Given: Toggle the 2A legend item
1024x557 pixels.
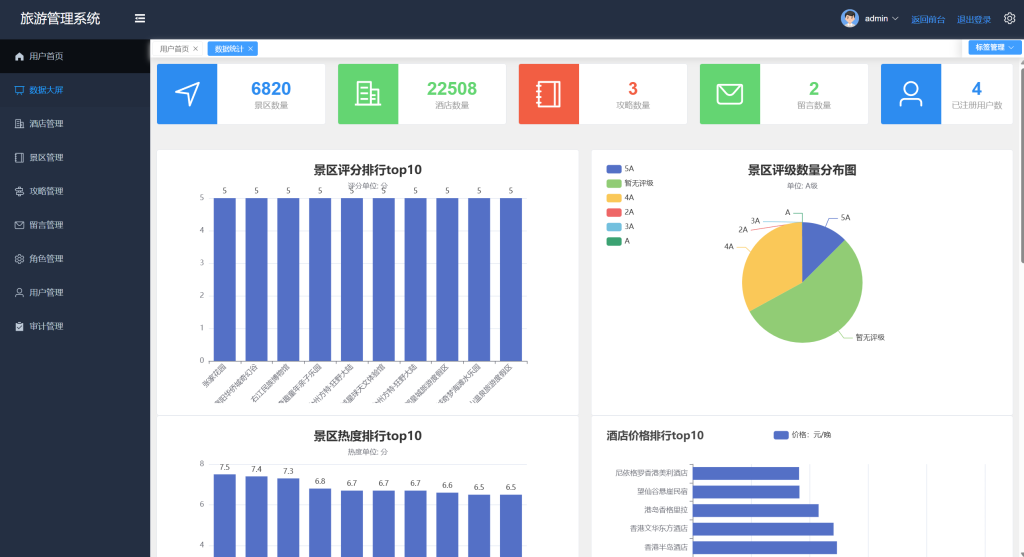Looking at the screenshot, I should tap(620, 212).
